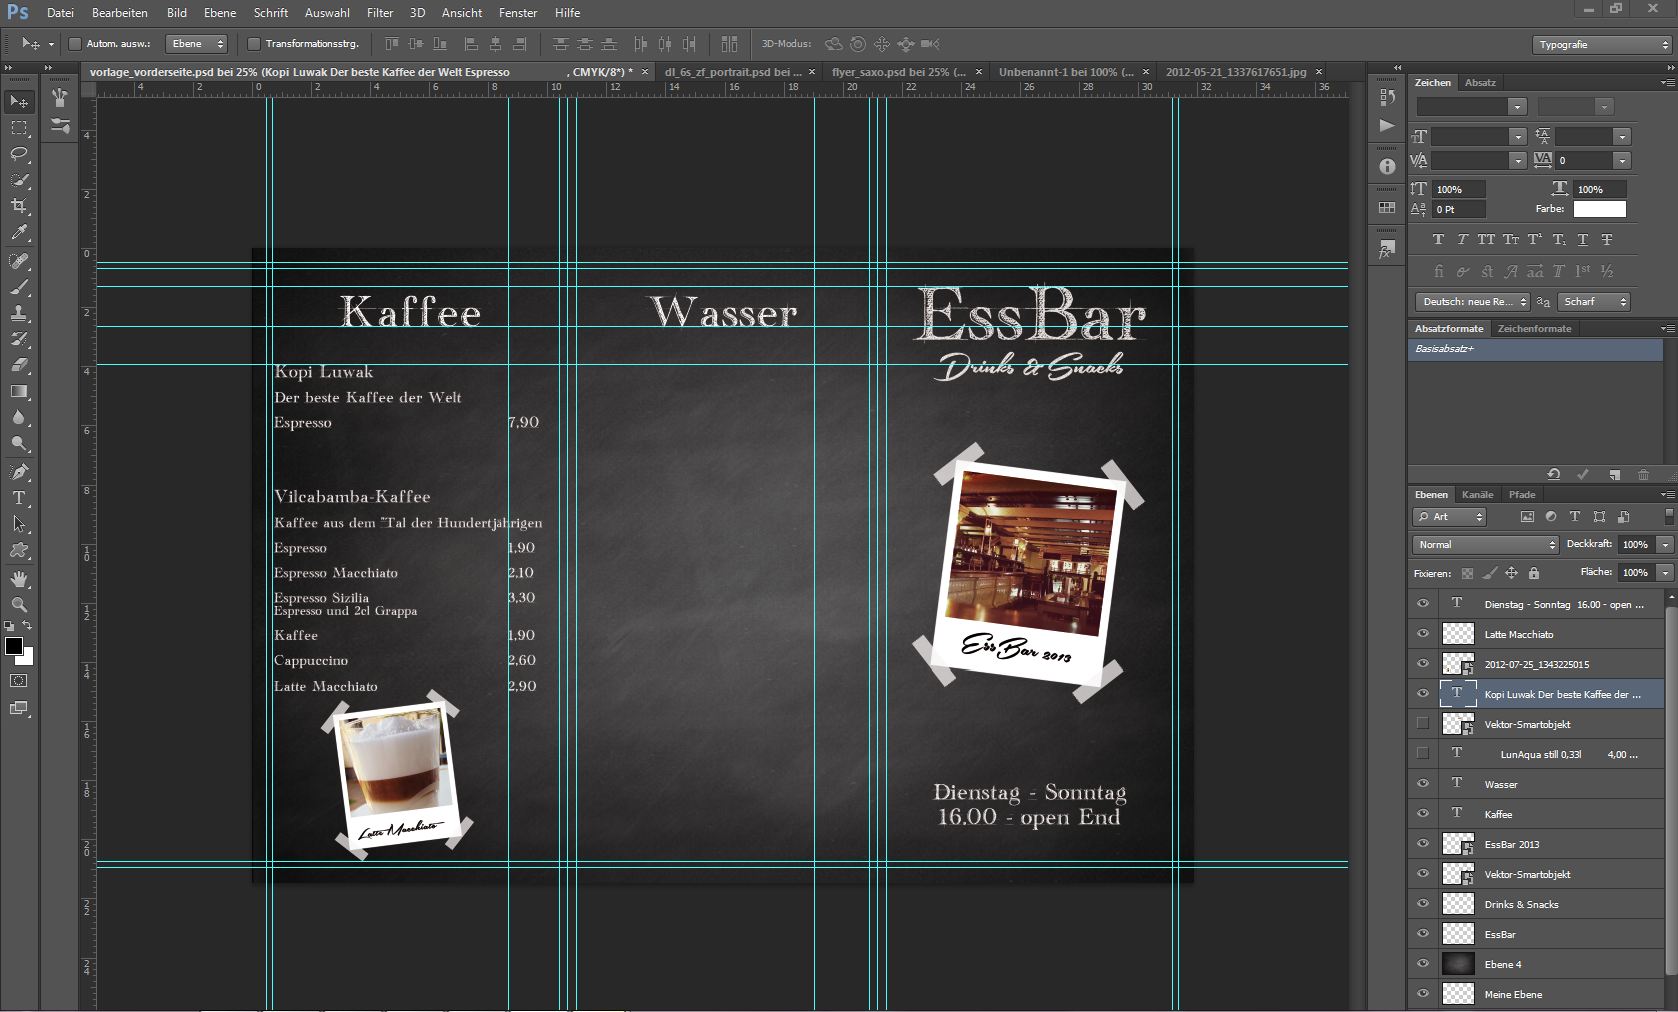Switch to the Kanäle tab

coord(1477,495)
